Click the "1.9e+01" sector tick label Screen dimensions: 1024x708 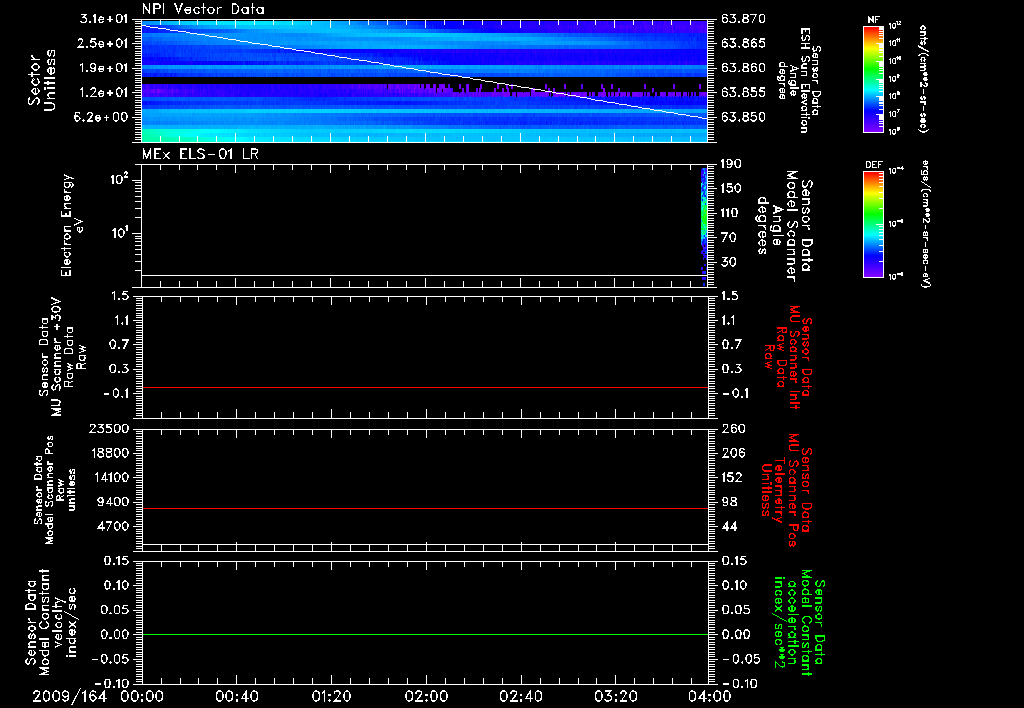103,68
